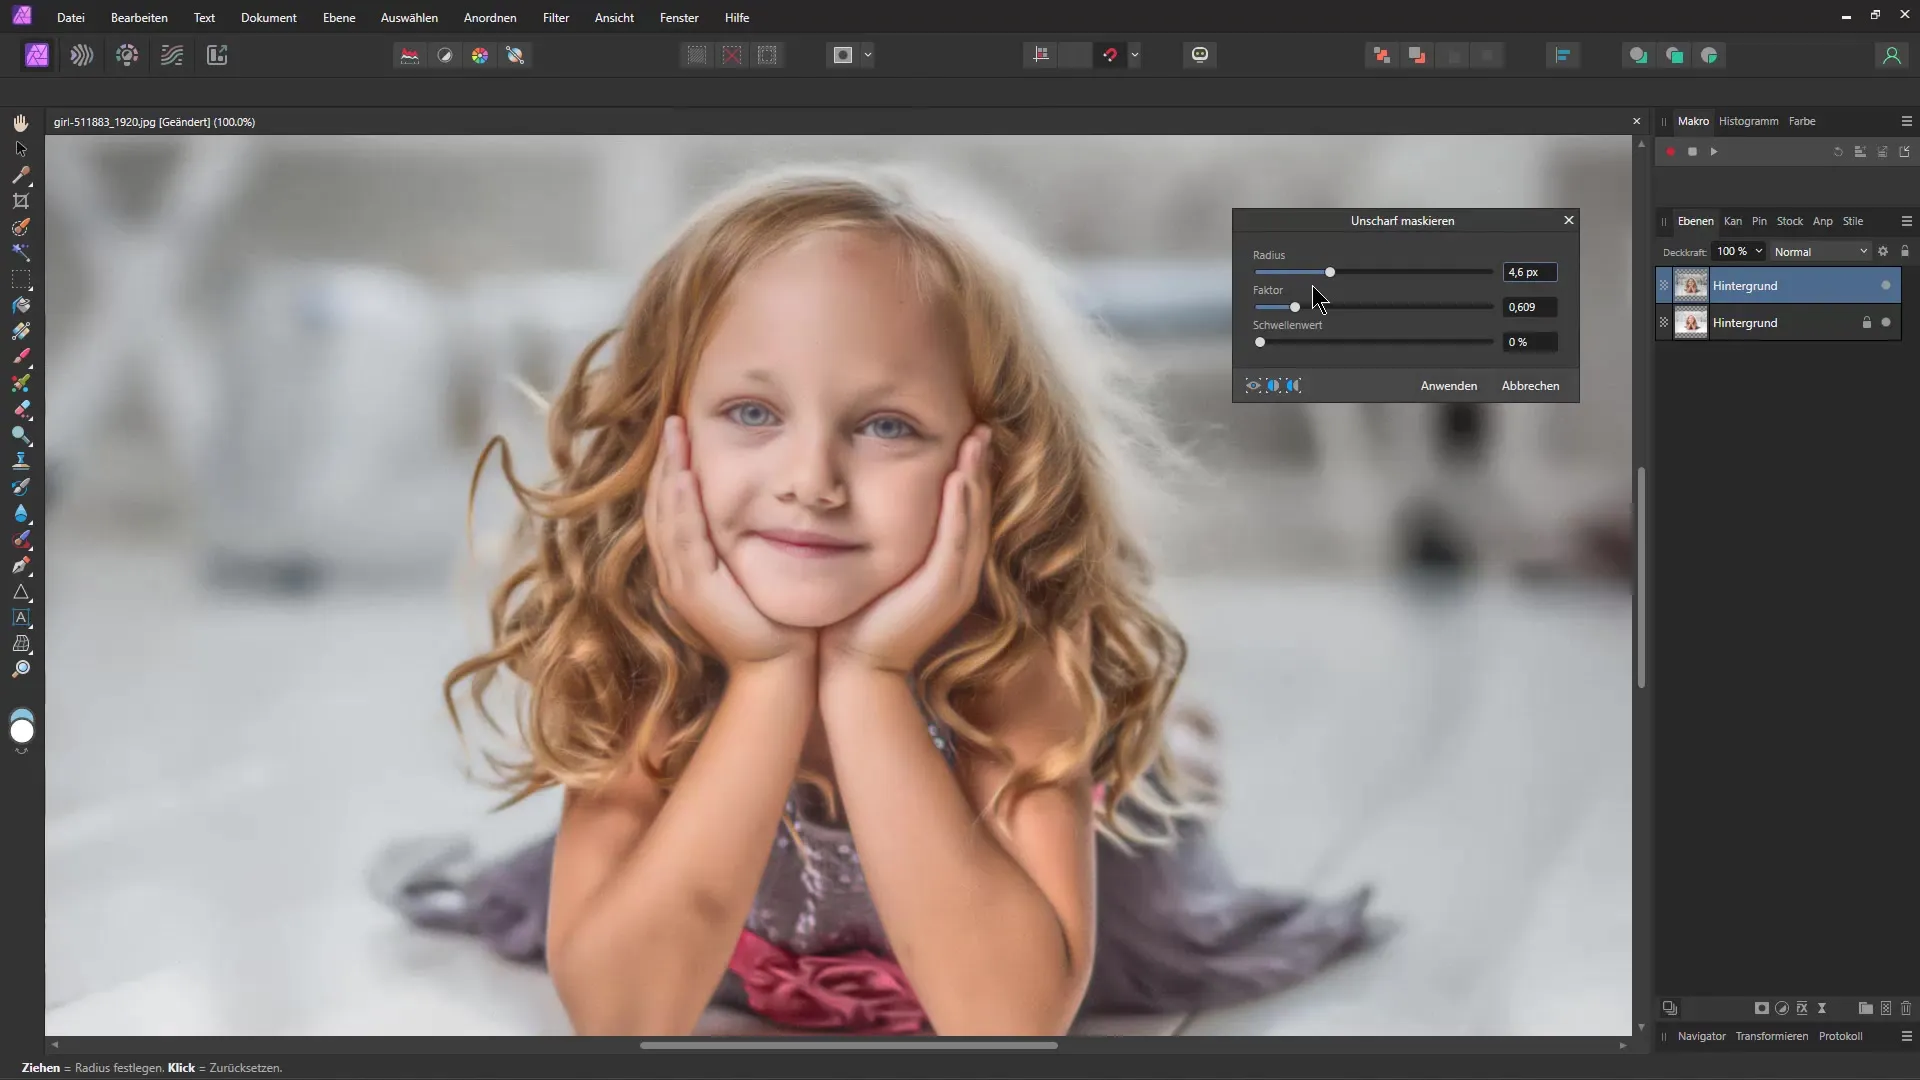1920x1080 pixels.
Task: Select the selection brush tool
Action: 21,227
